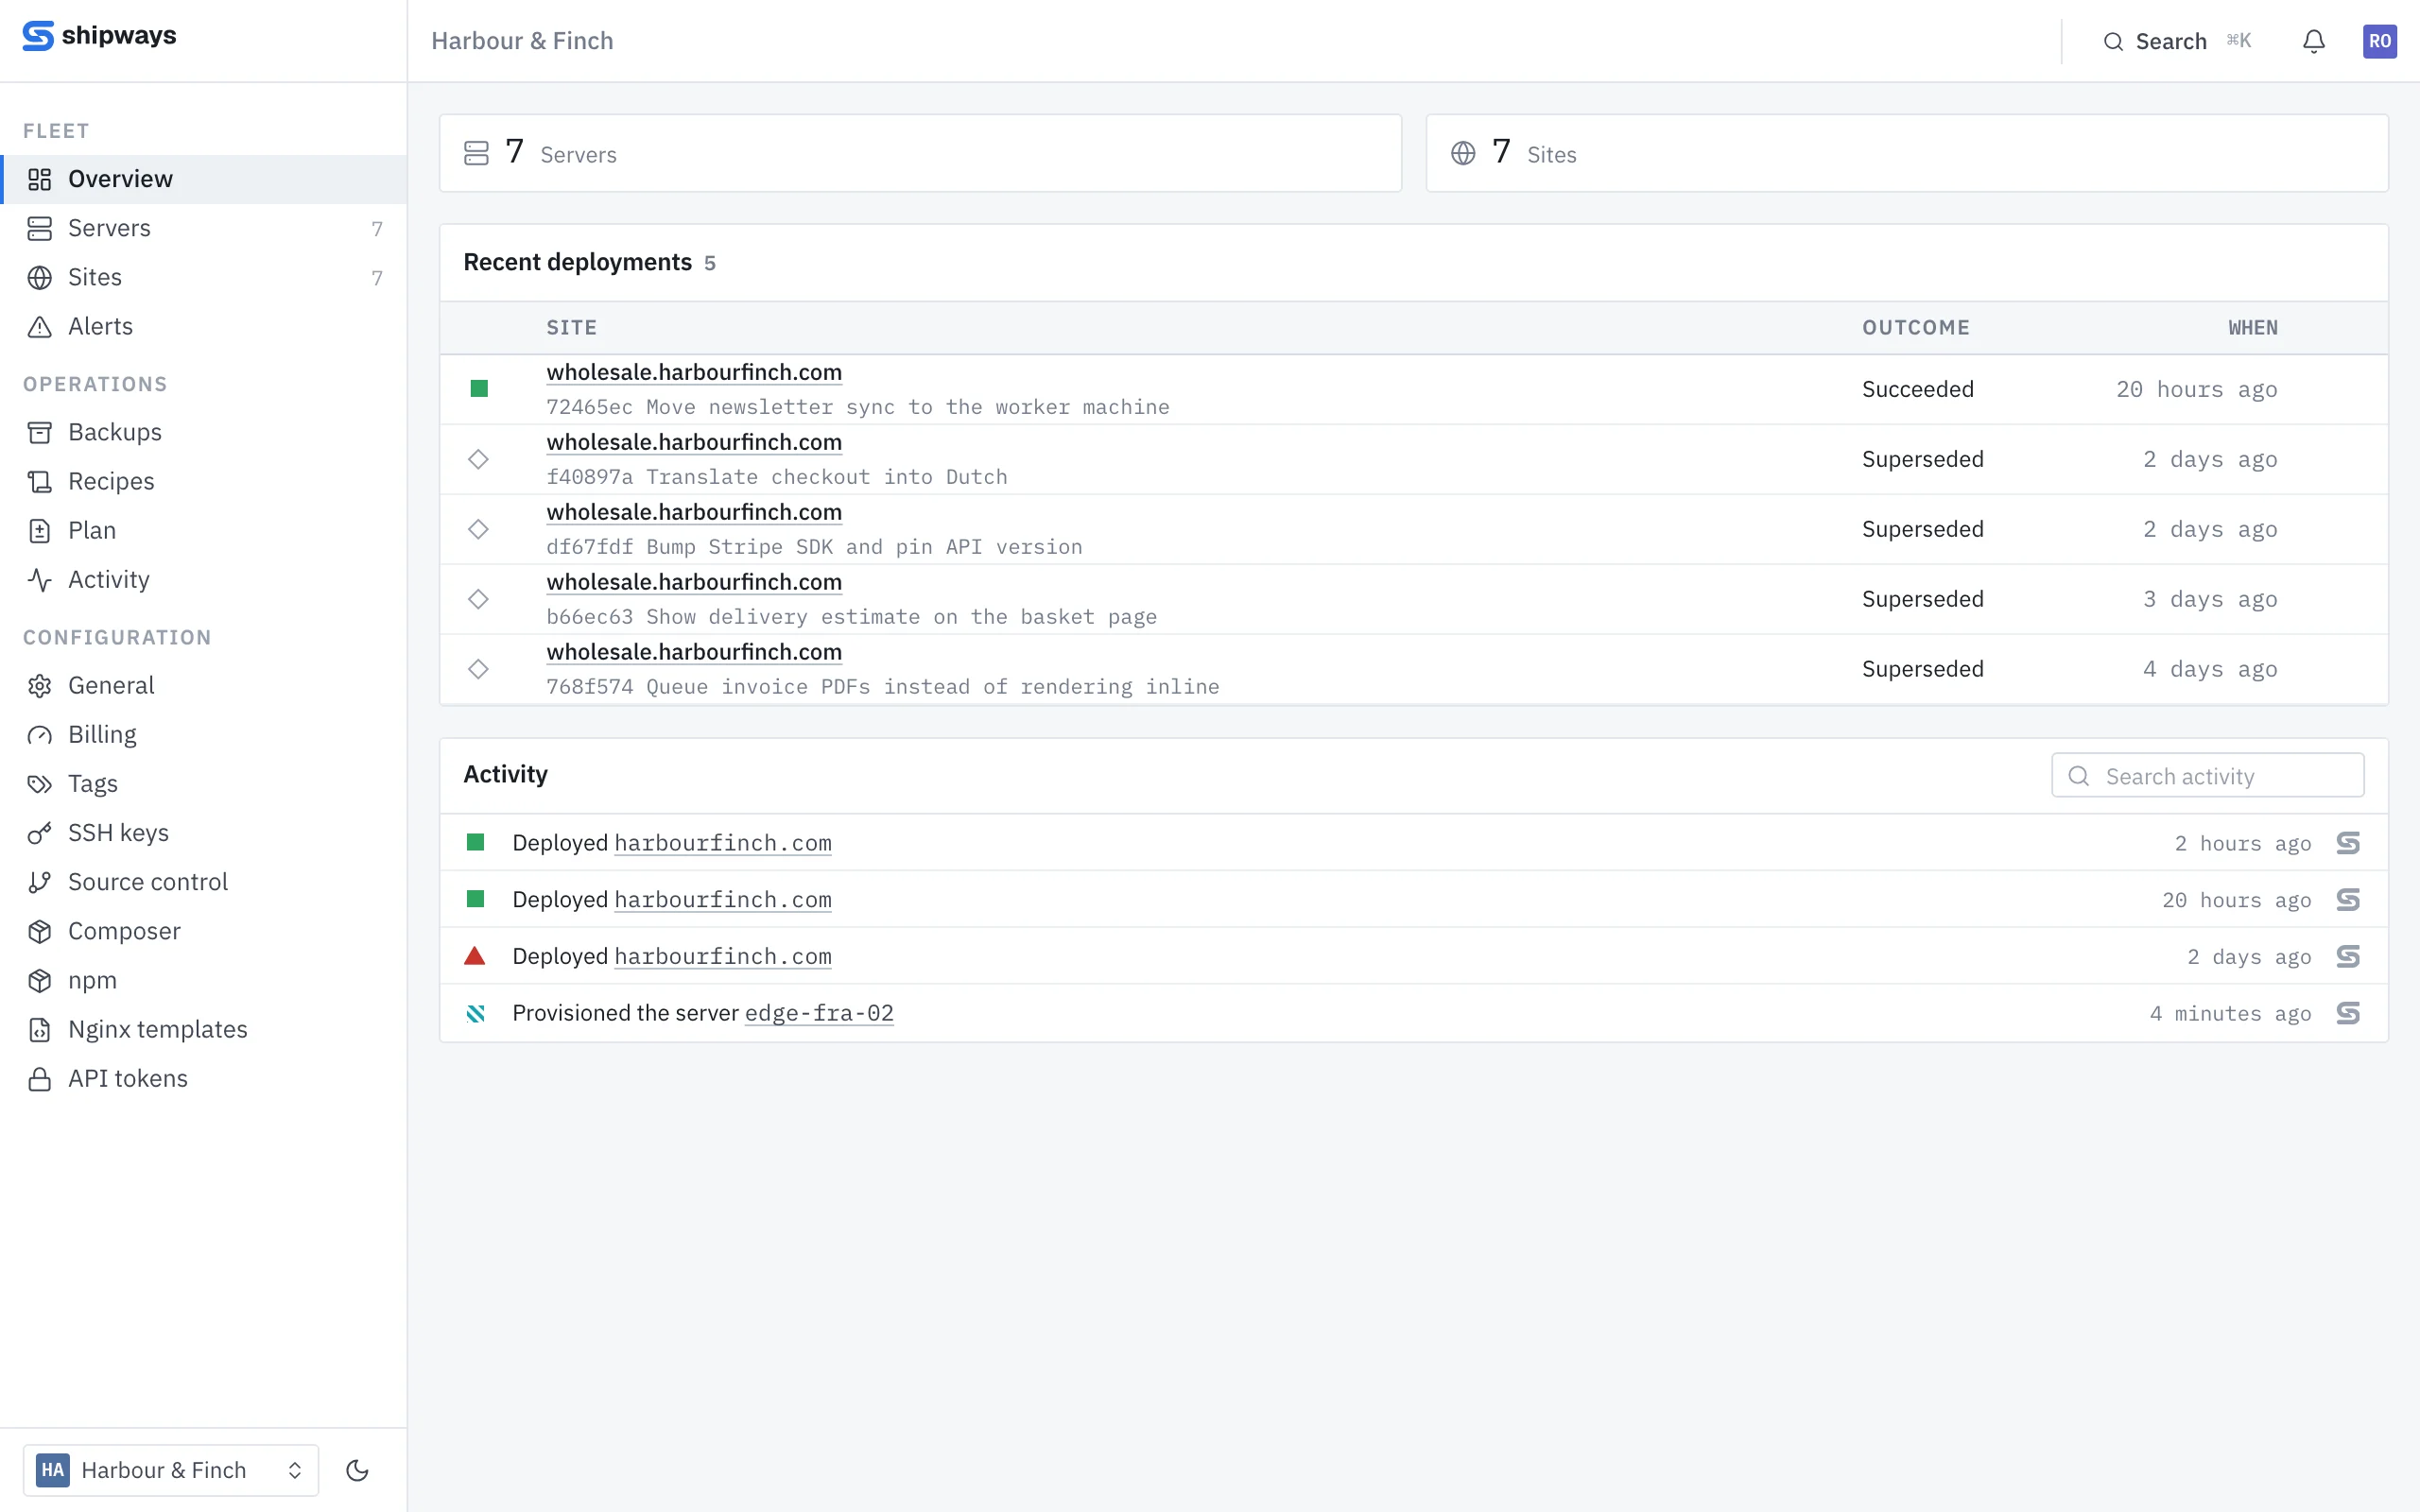The image size is (2420, 1512).
Task: Click the notifications bell icon
Action: tap(2313, 41)
